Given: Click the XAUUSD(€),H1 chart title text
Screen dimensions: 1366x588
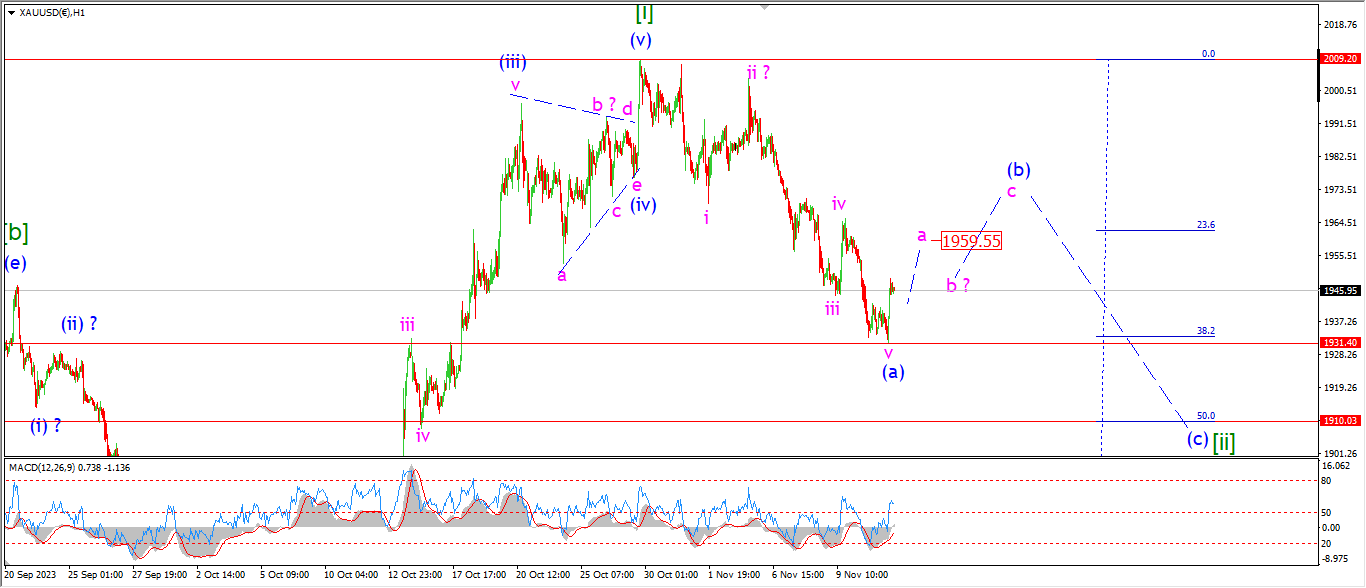Looking at the screenshot, I should pos(51,13).
